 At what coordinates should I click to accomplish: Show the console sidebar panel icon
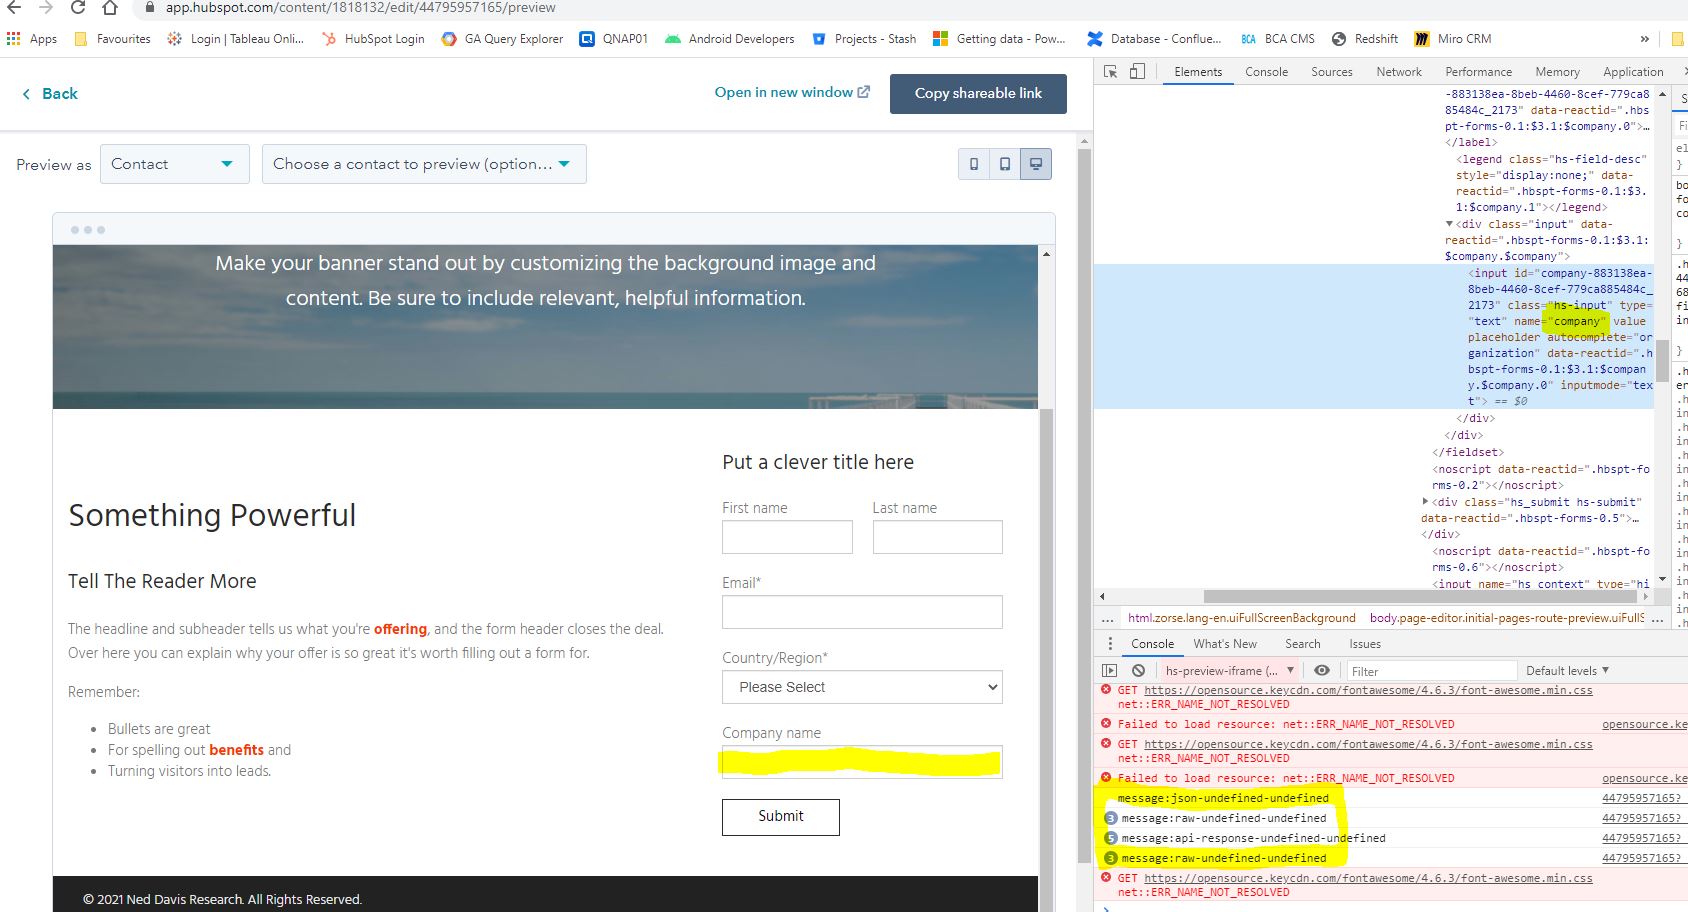coord(1109,671)
